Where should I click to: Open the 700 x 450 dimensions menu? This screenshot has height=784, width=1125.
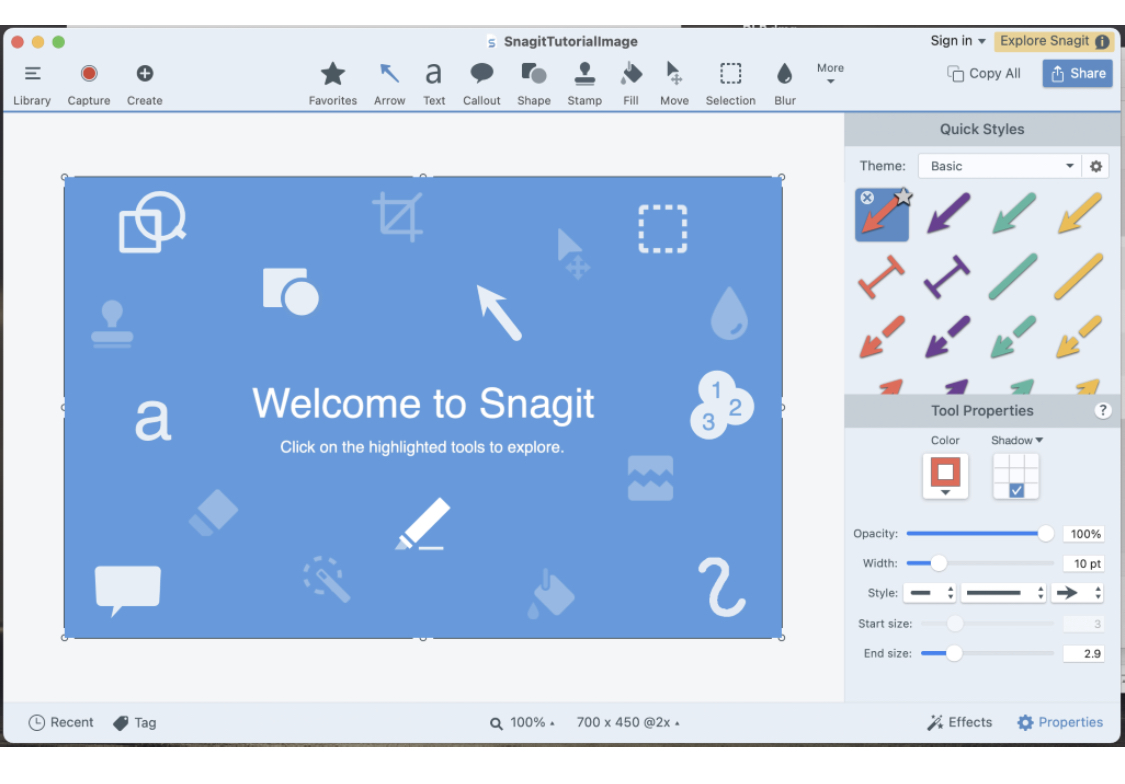(x=628, y=722)
